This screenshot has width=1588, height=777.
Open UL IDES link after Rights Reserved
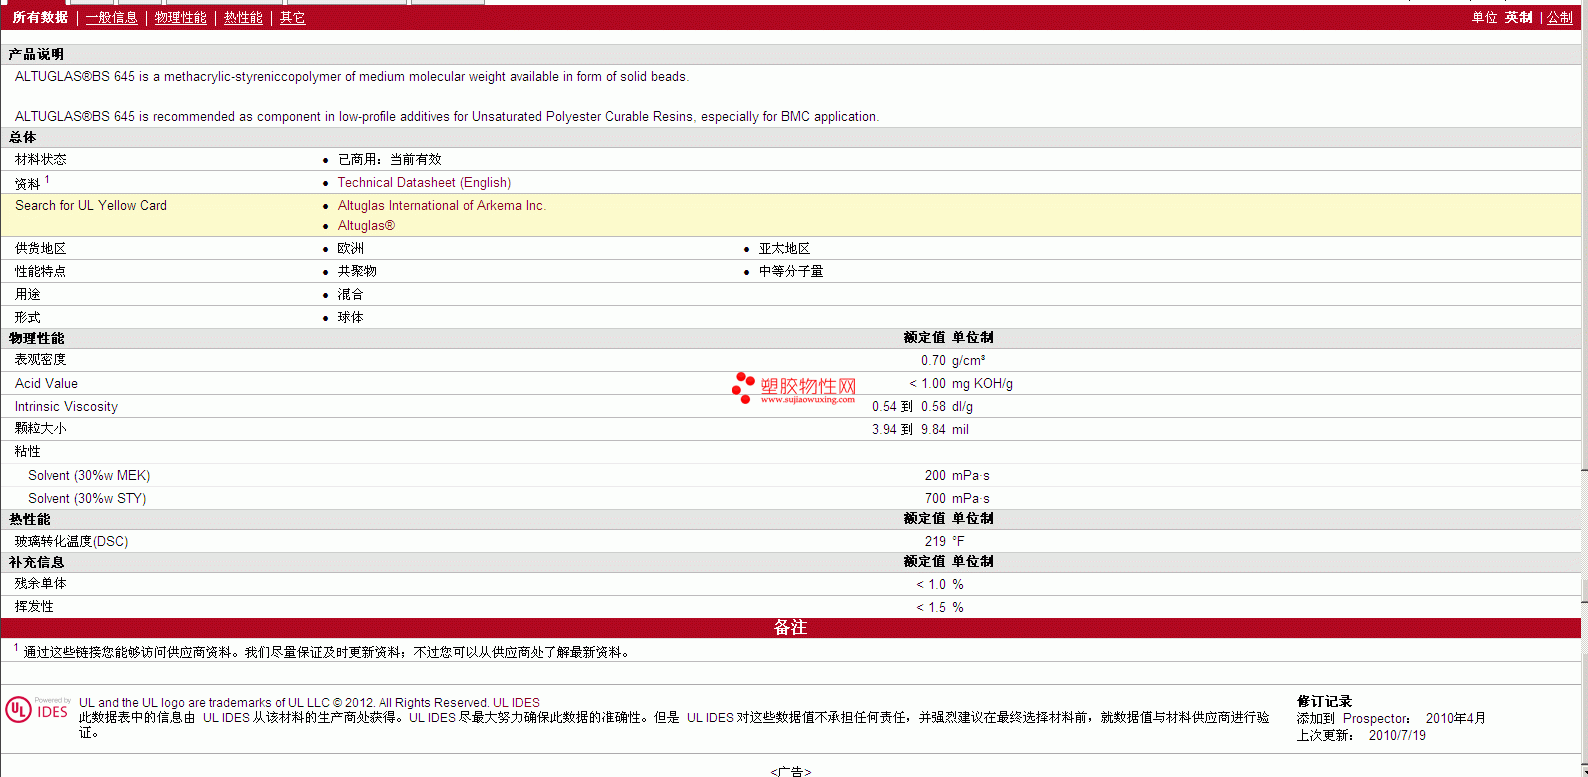click(516, 702)
